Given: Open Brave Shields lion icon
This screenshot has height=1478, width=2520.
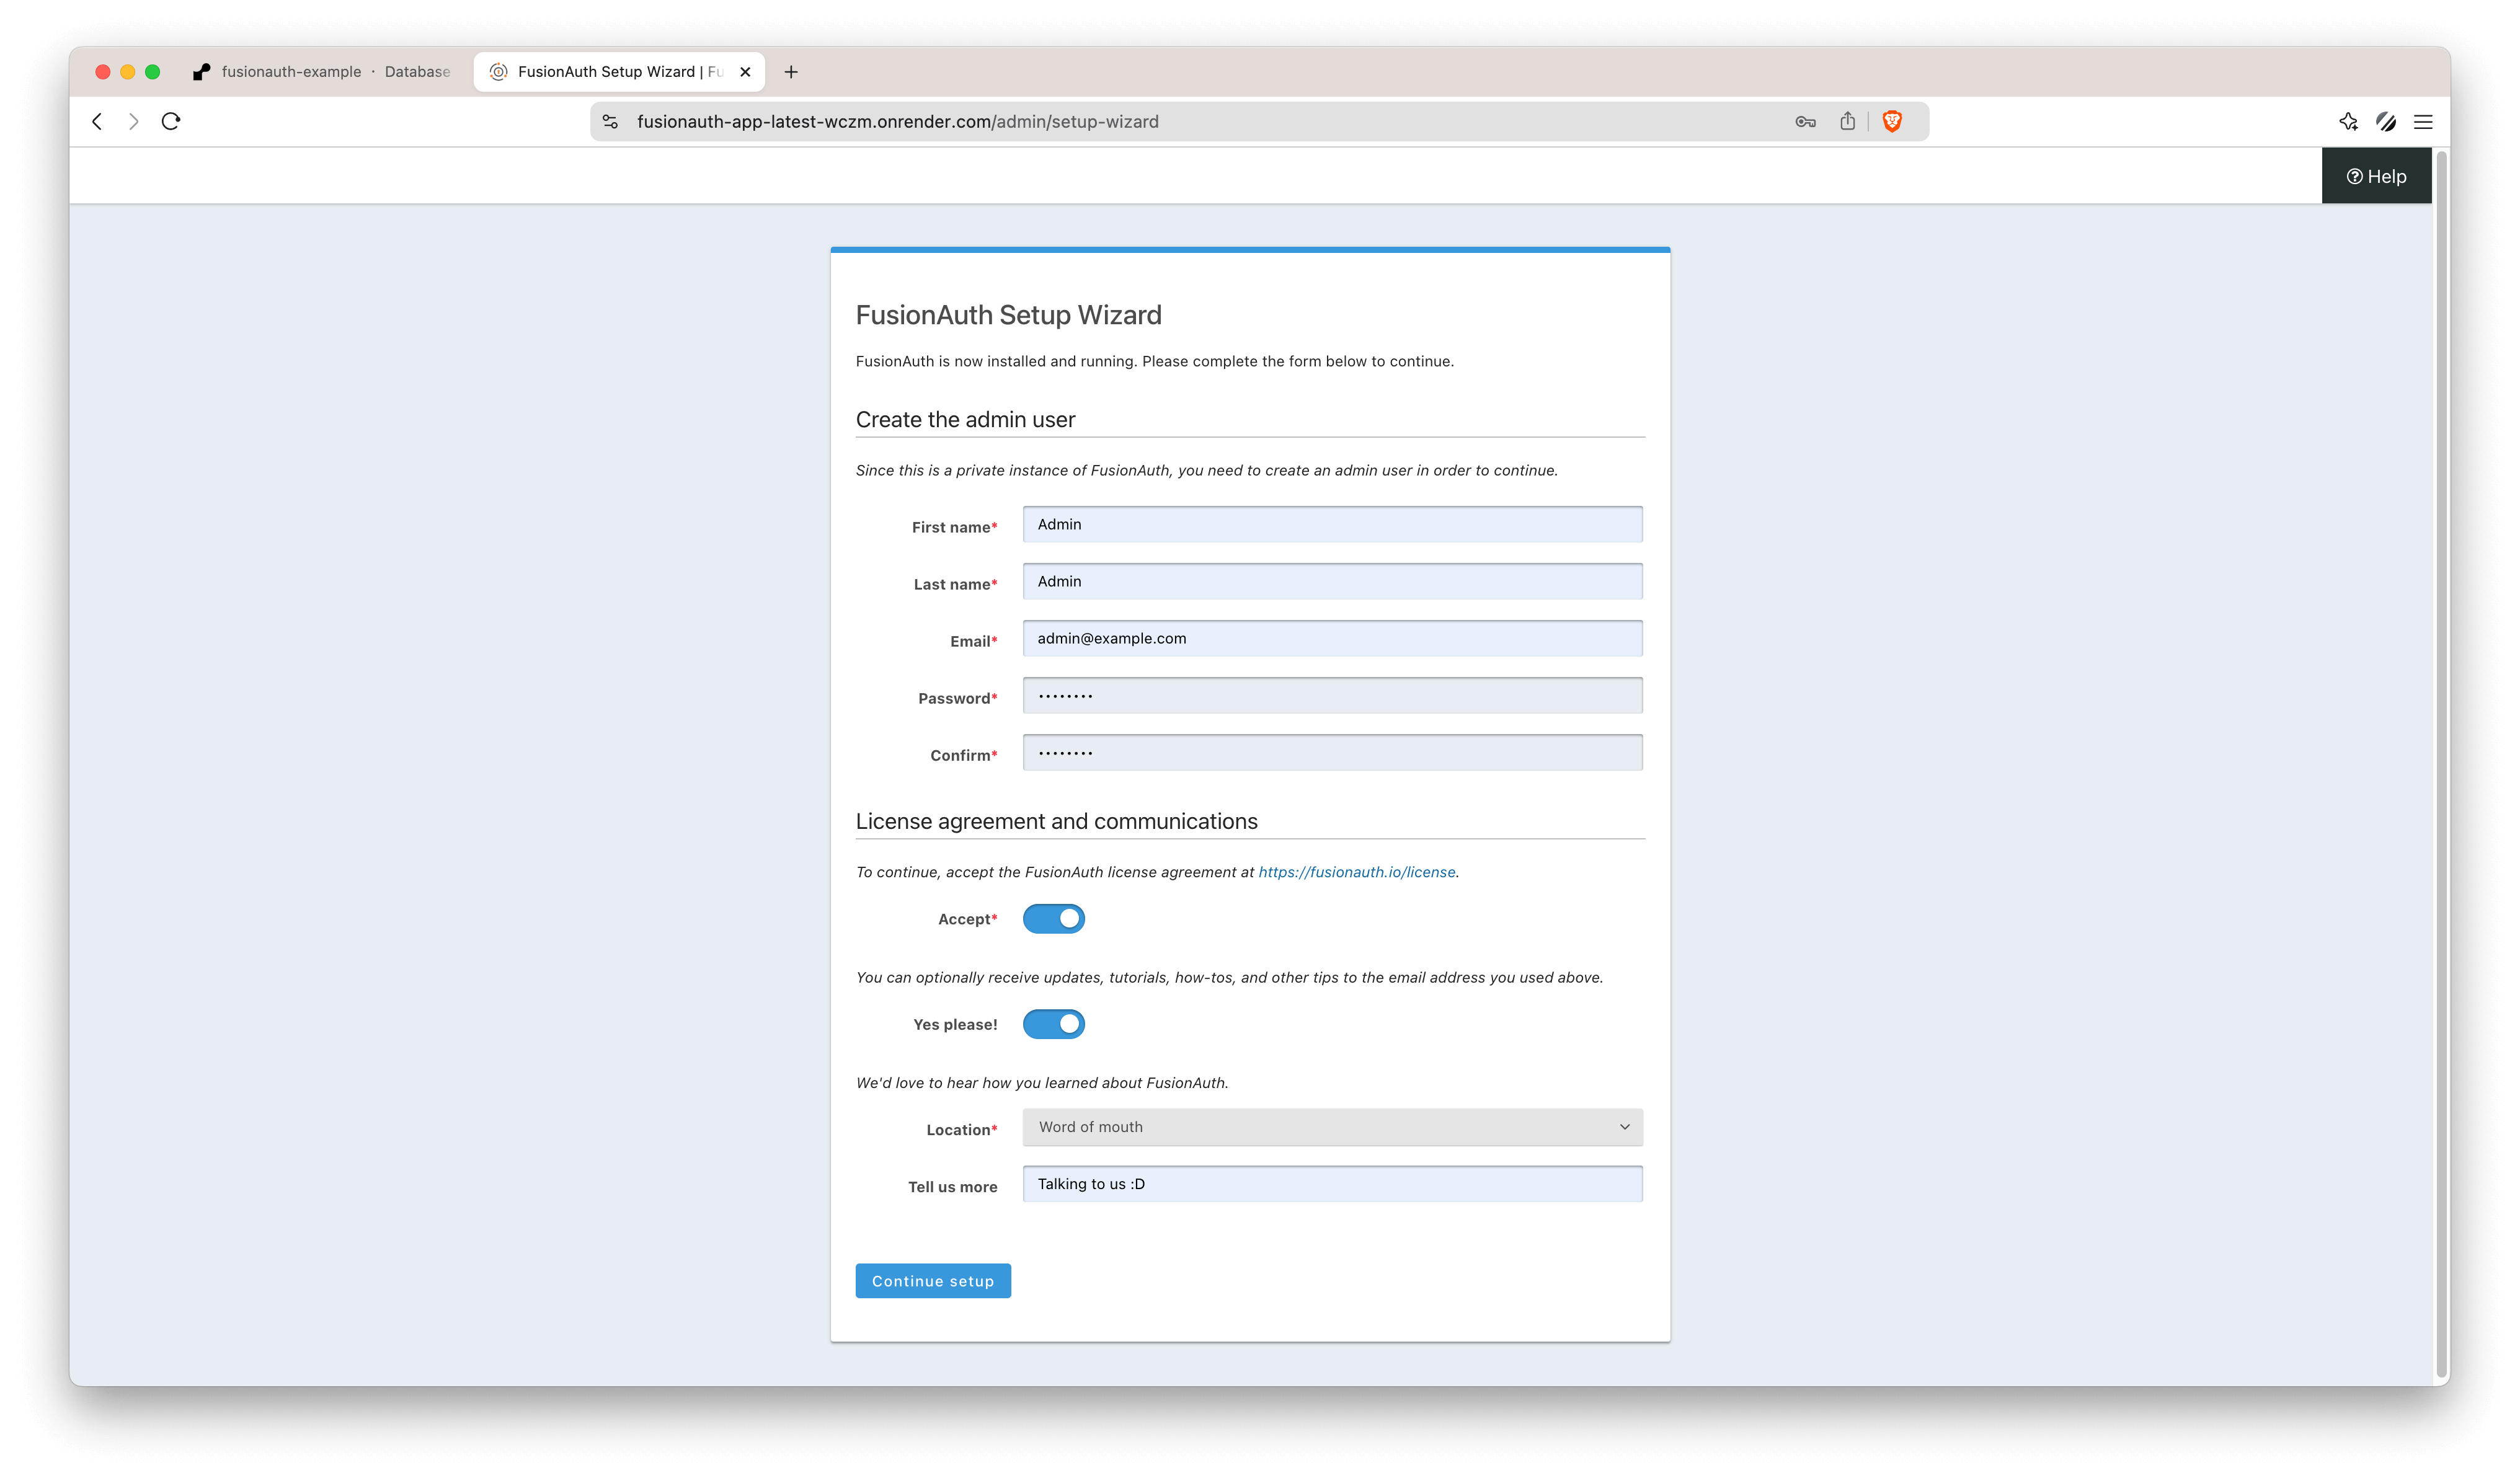Looking at the screenshot, I should coord(1892,121).
